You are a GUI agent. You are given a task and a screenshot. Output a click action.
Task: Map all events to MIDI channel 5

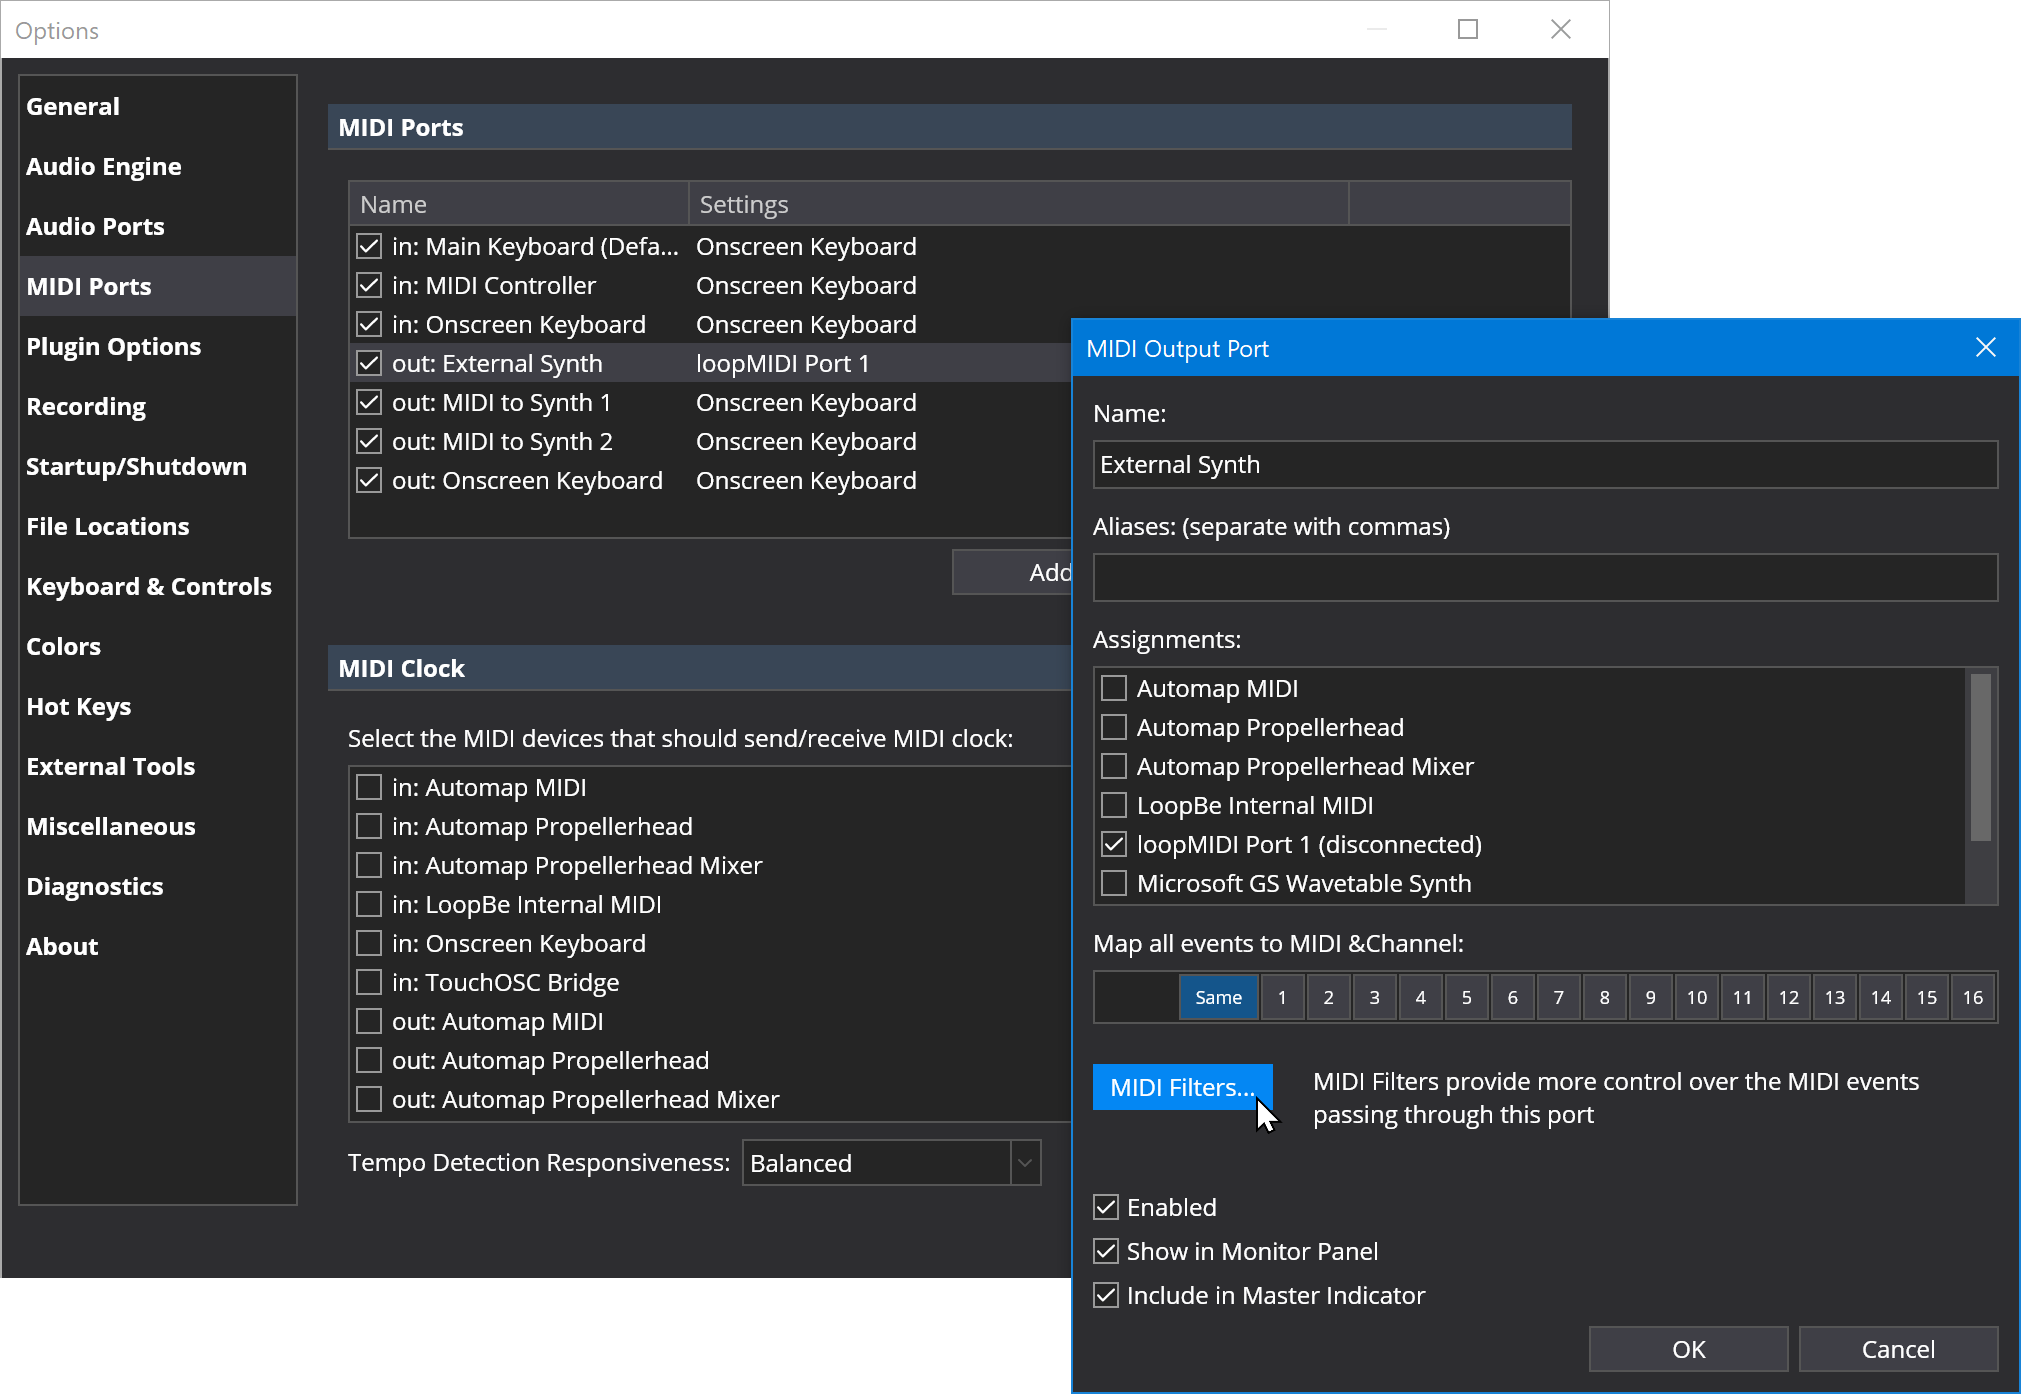pos(1466,997)
